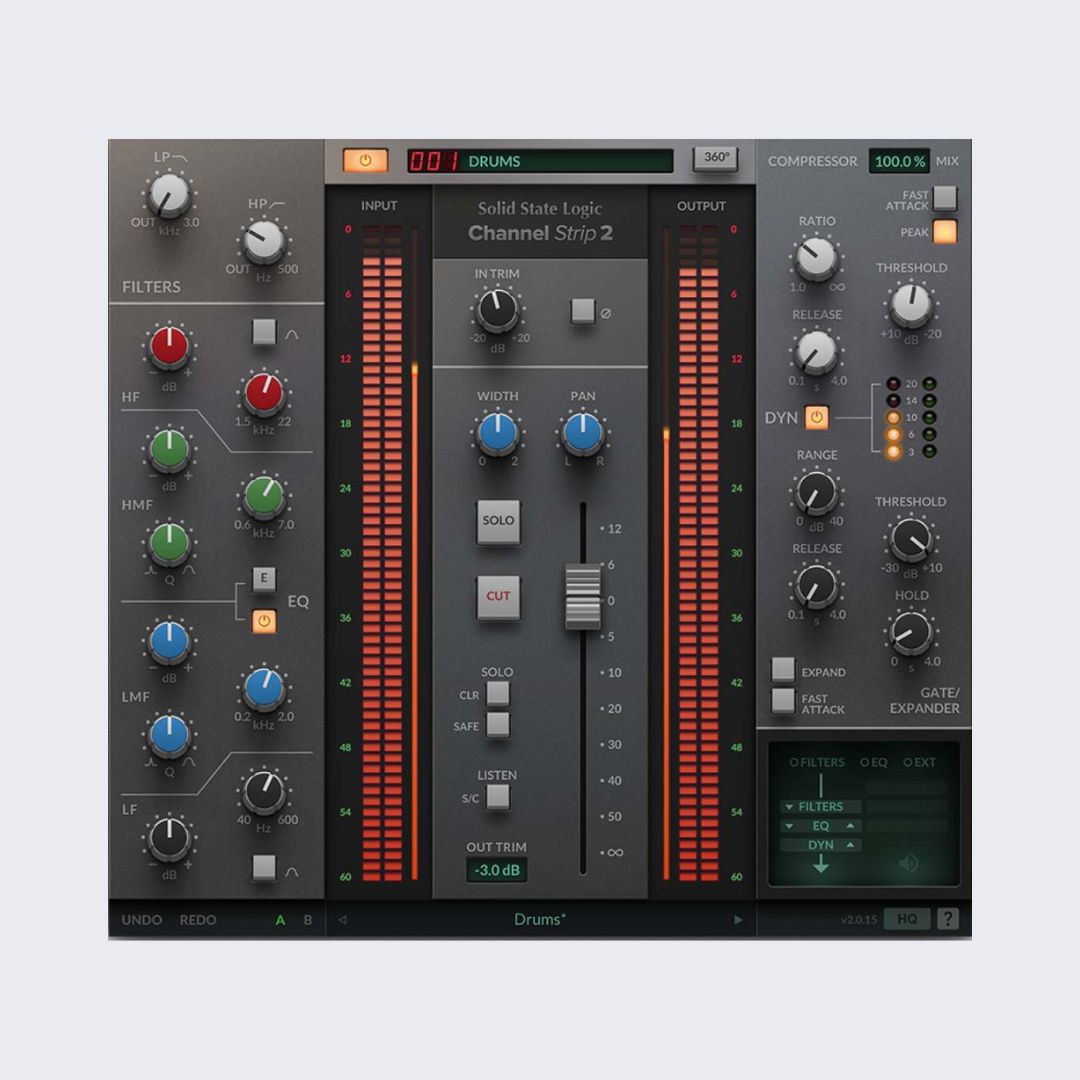Toggle the HF bell shape button

coord(264,331)
